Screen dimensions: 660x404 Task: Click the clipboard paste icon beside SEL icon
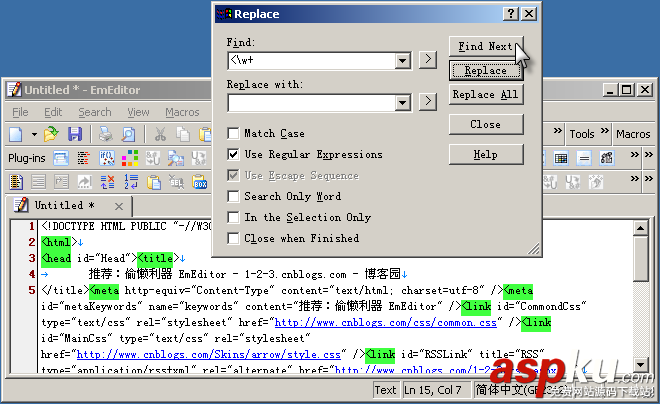coord(154,182)
